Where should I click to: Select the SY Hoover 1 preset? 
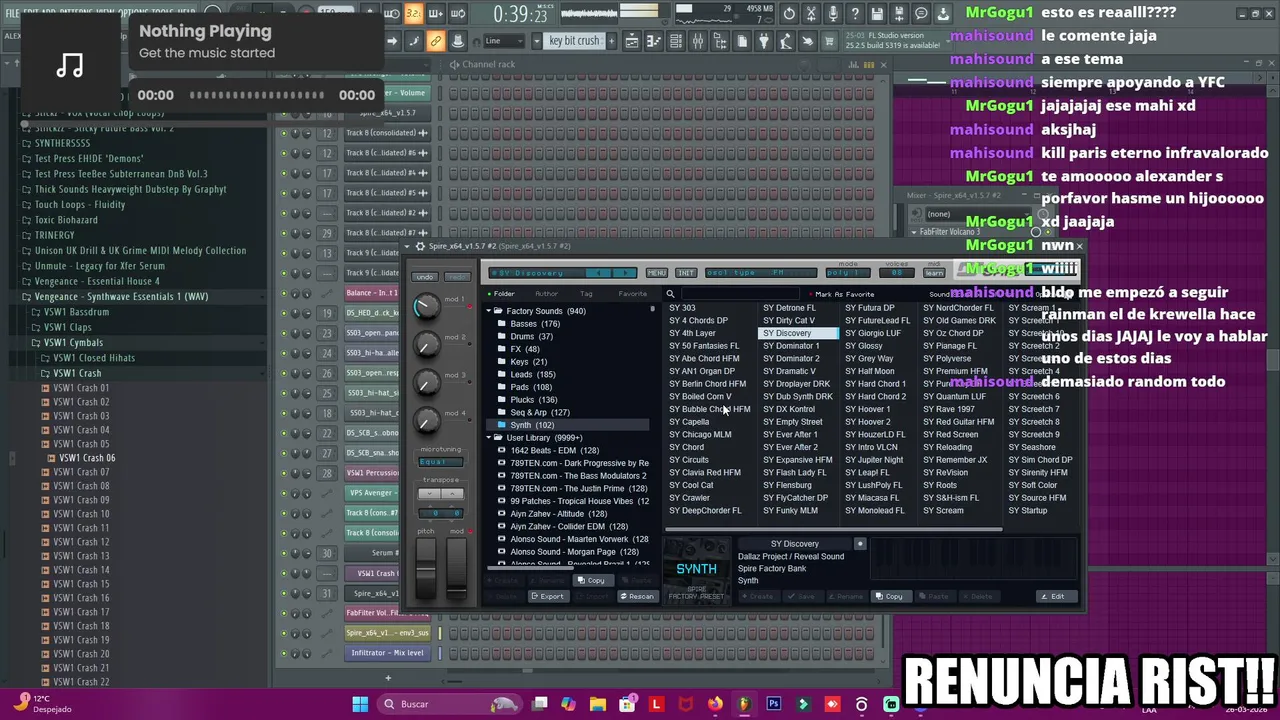click(x=867, y=409)
